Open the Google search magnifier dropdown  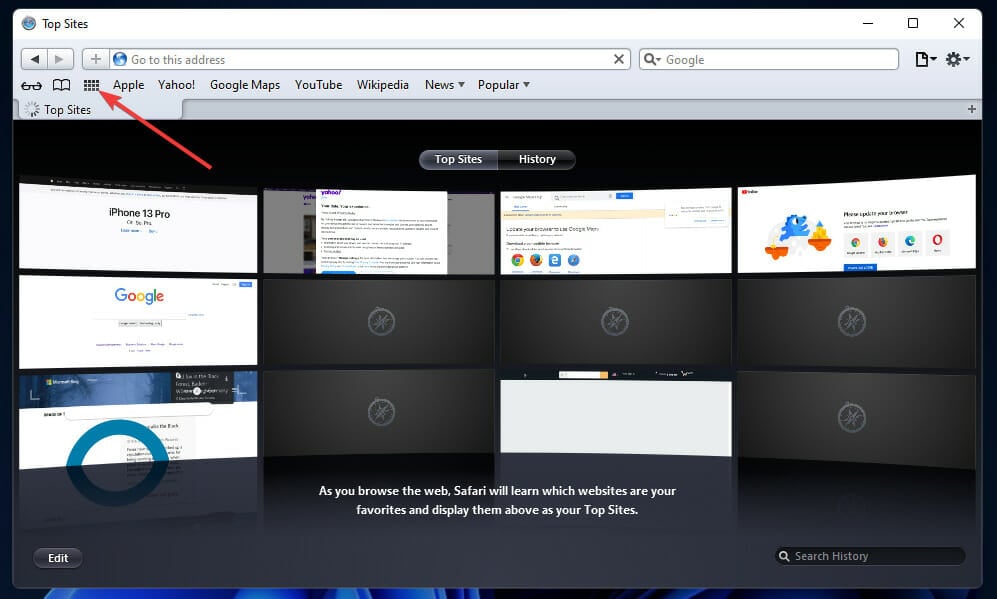[652, 59]
